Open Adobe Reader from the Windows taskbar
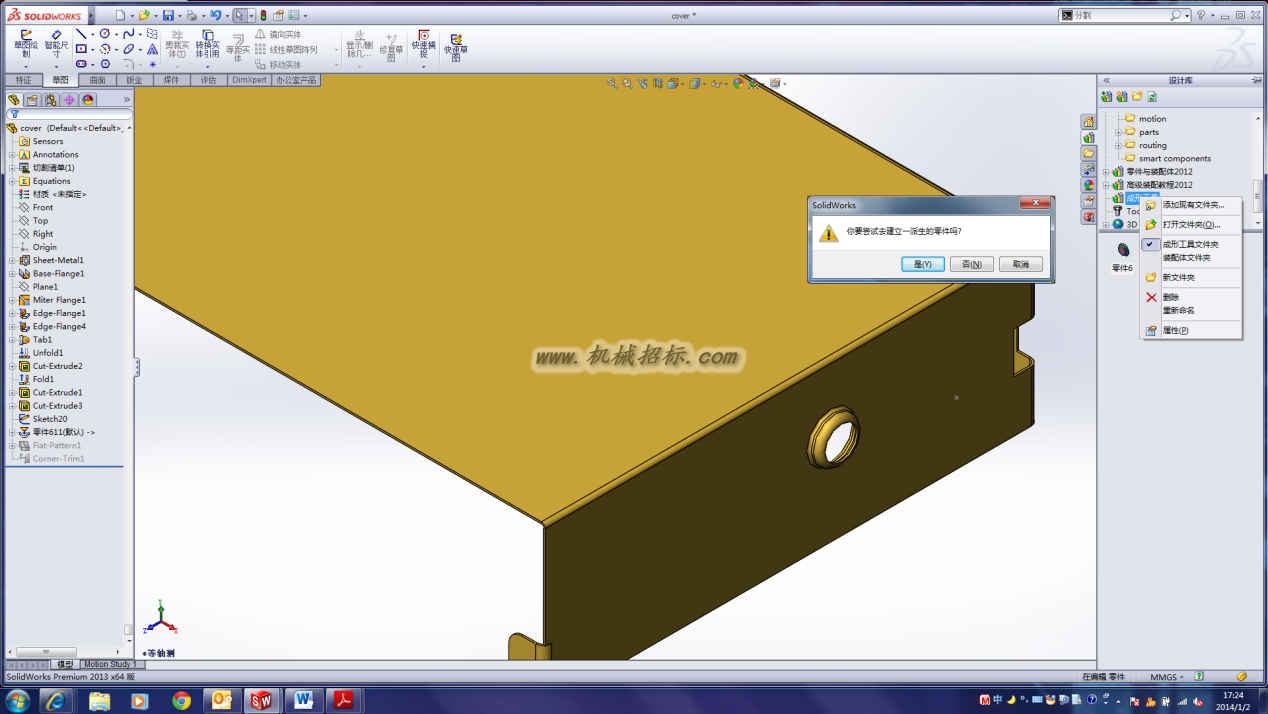Image resolution: width=1268 pixels, height=714 pixels. point(343,700)
